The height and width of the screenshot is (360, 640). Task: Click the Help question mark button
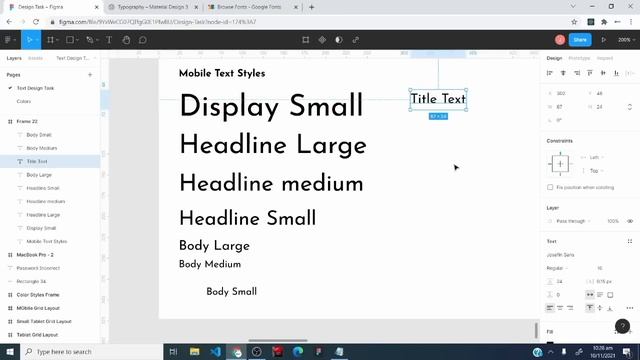pos(622,326)
